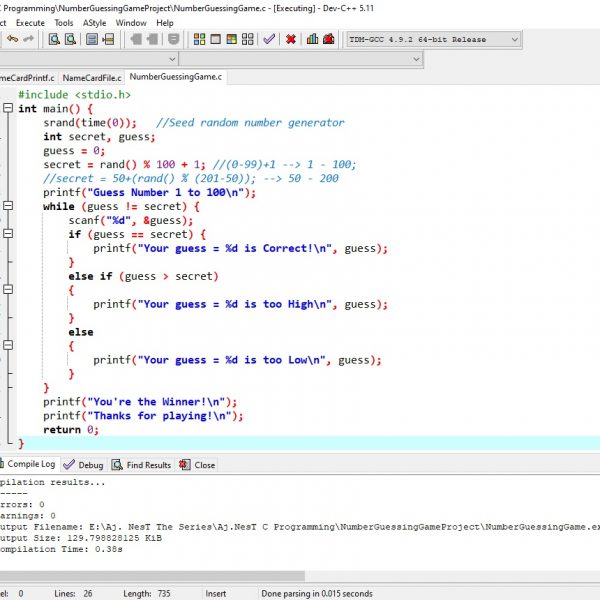The width and height of the screenshot is (600, 600).
Task: Click the Redo arrow icon in toolbar
Action: (x=28, y=39)
